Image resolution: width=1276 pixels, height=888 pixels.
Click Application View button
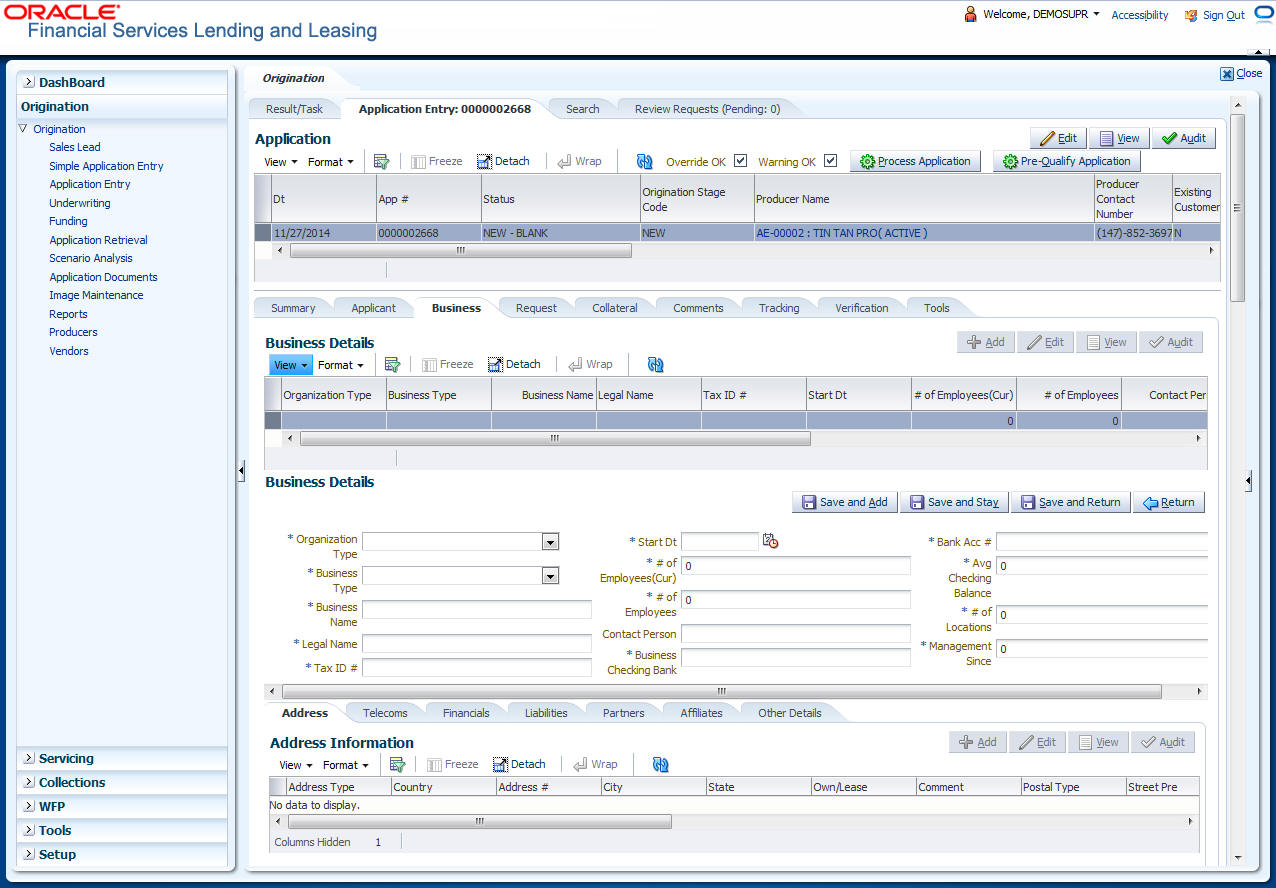point(1118,138)
